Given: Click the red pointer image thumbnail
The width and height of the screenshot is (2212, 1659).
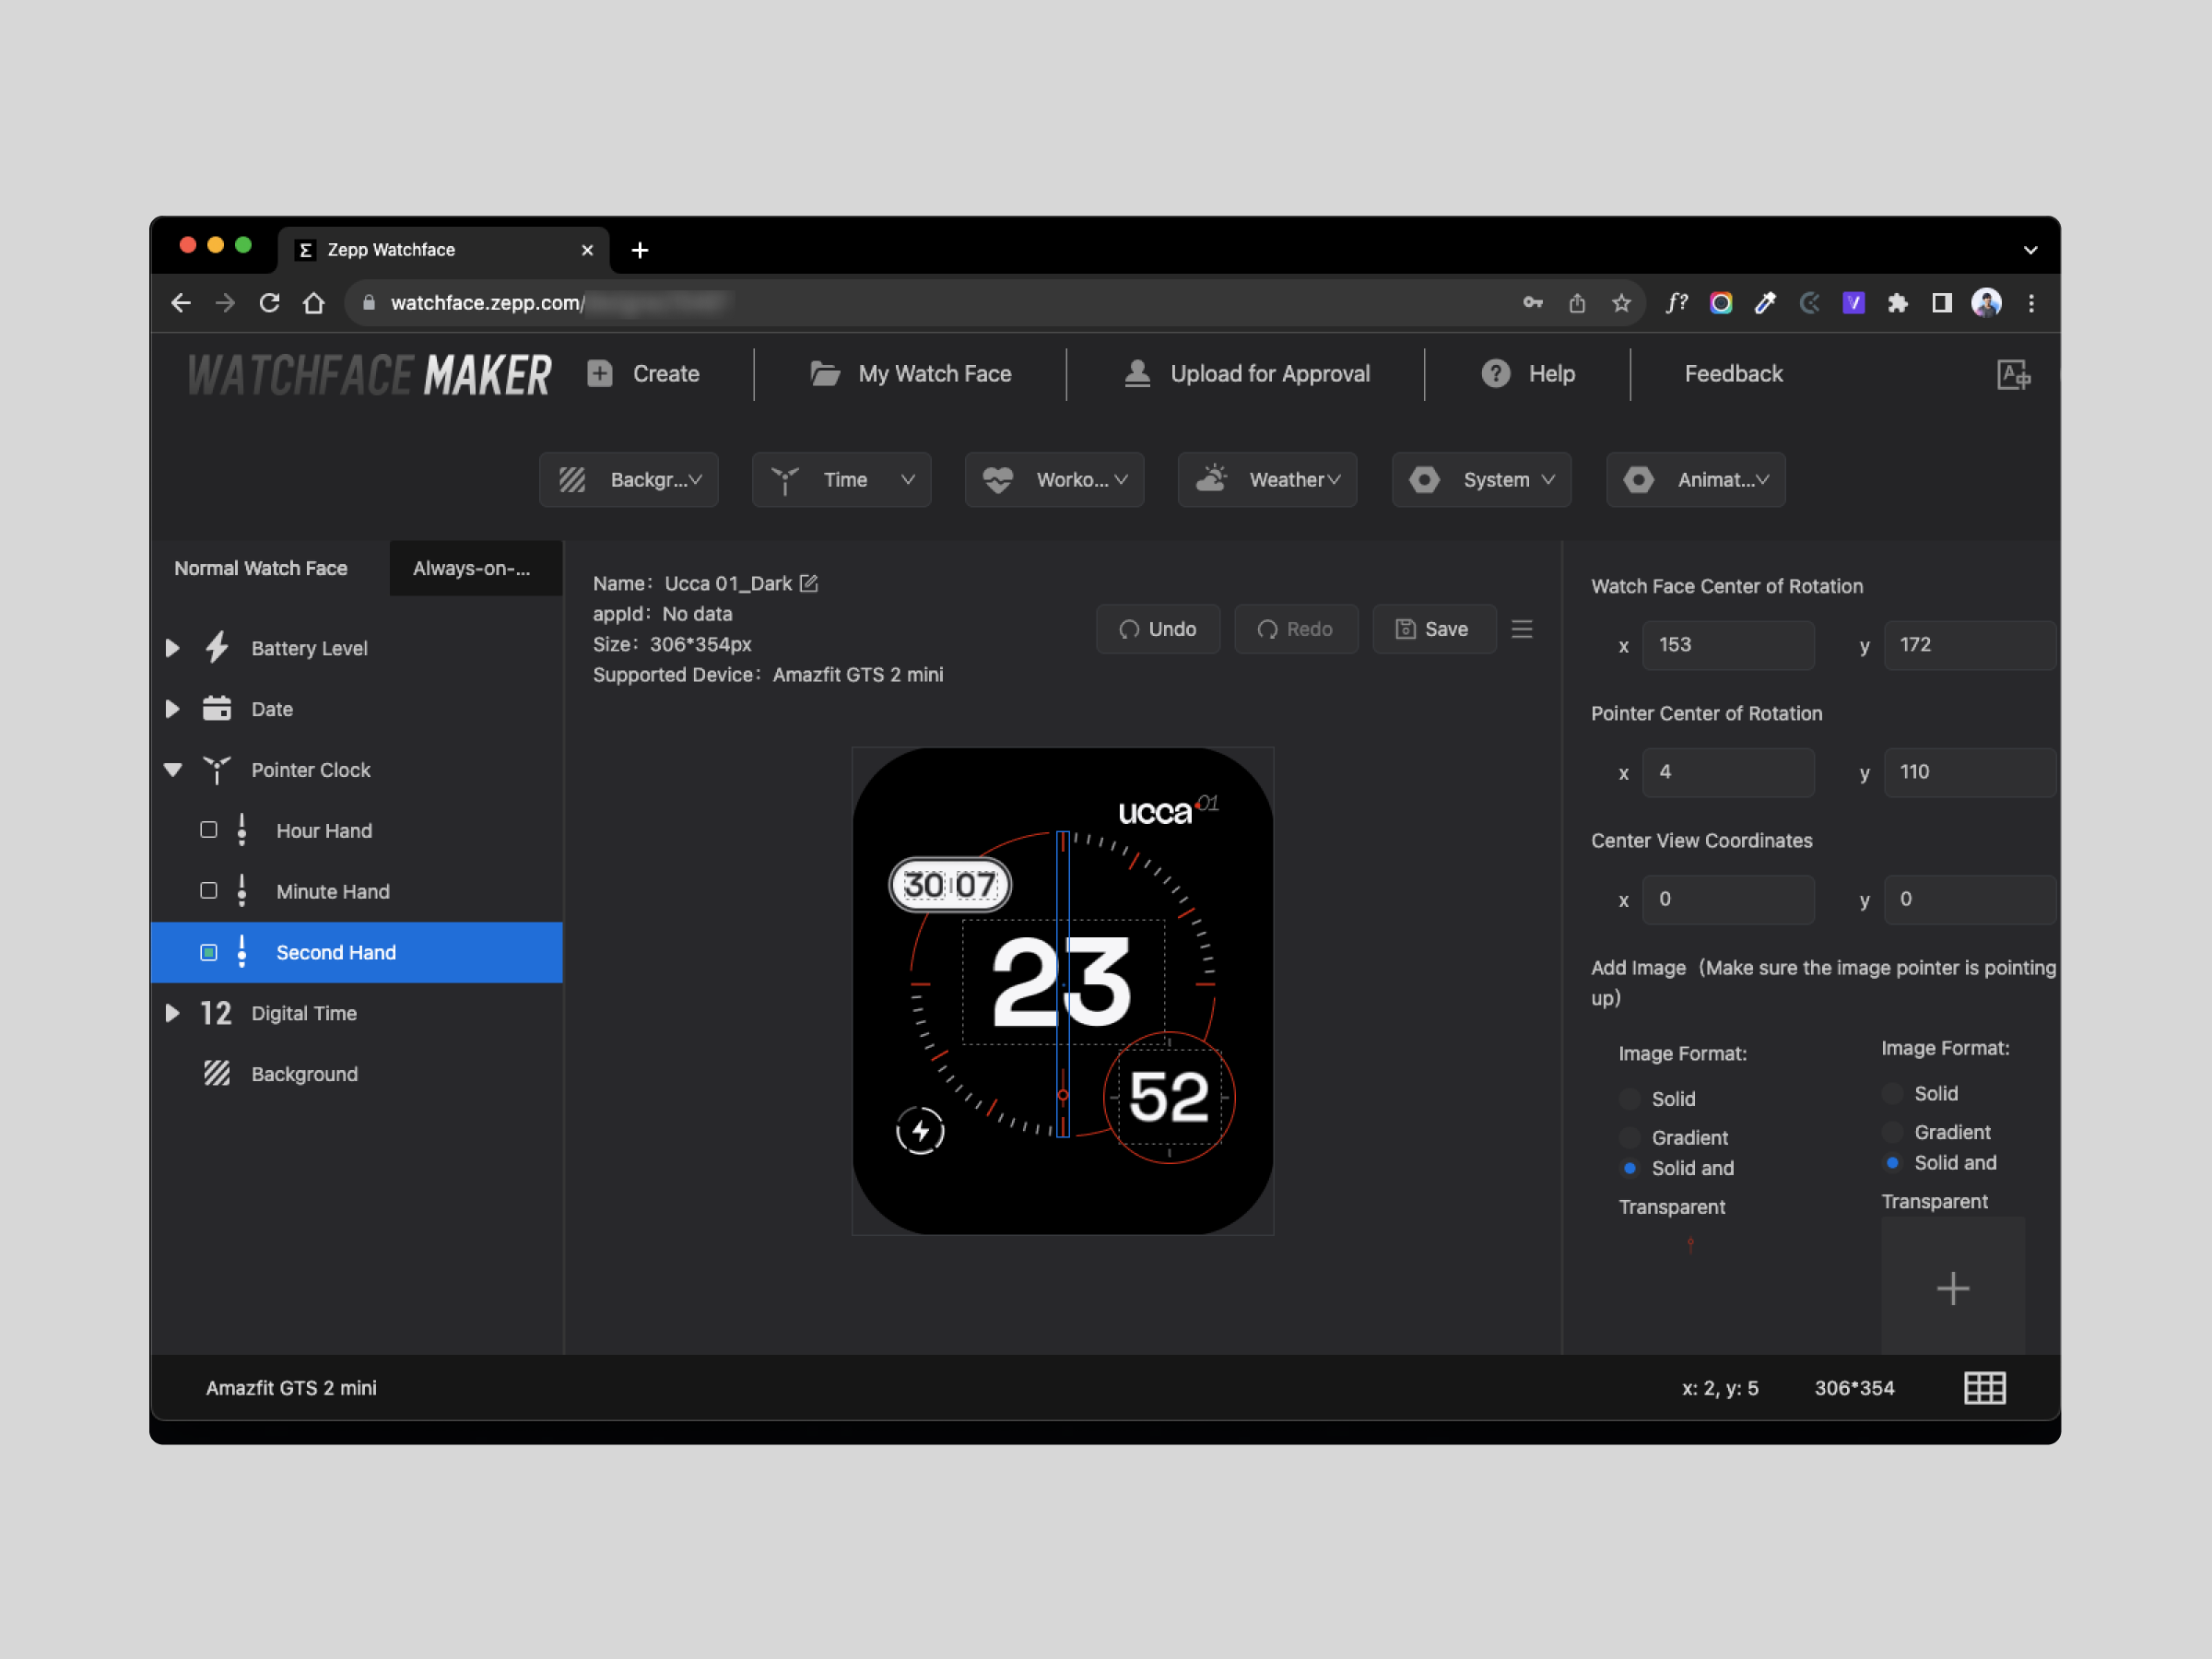Looking at the screenshot, I should click(x=1690, y=1245).
